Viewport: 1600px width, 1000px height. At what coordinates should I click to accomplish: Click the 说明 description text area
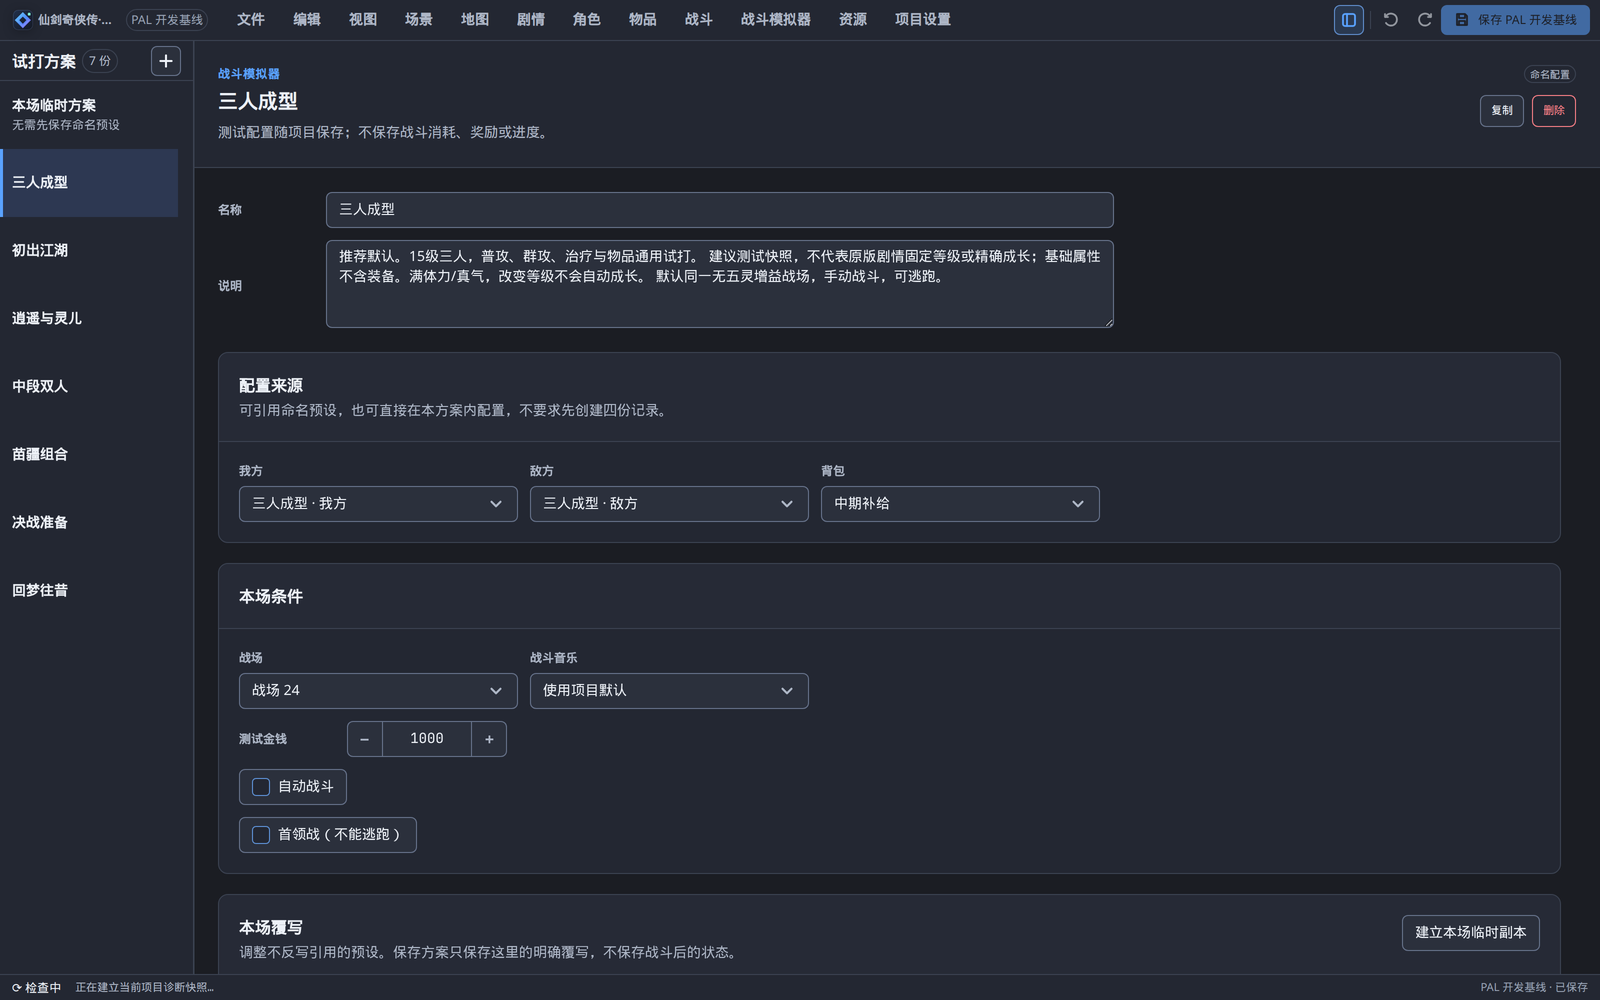click(720, 284)
